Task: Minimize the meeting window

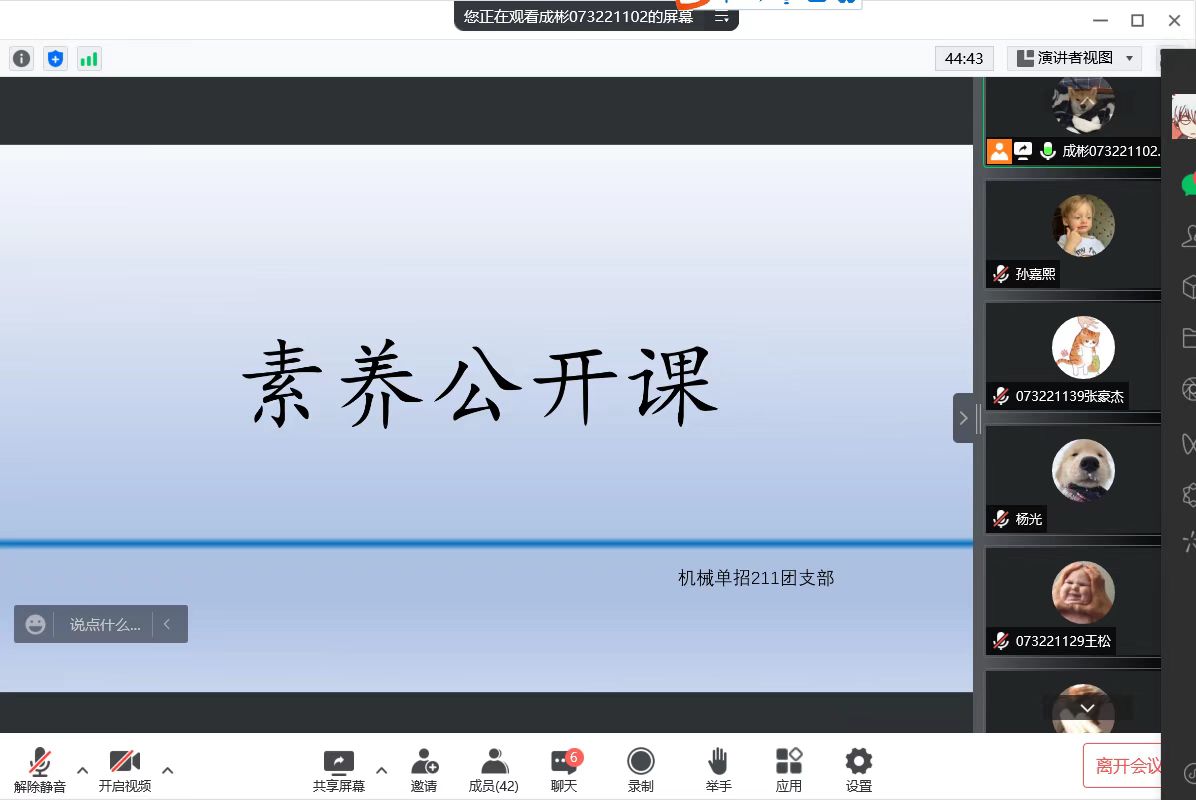Action: click(1100, 21)
